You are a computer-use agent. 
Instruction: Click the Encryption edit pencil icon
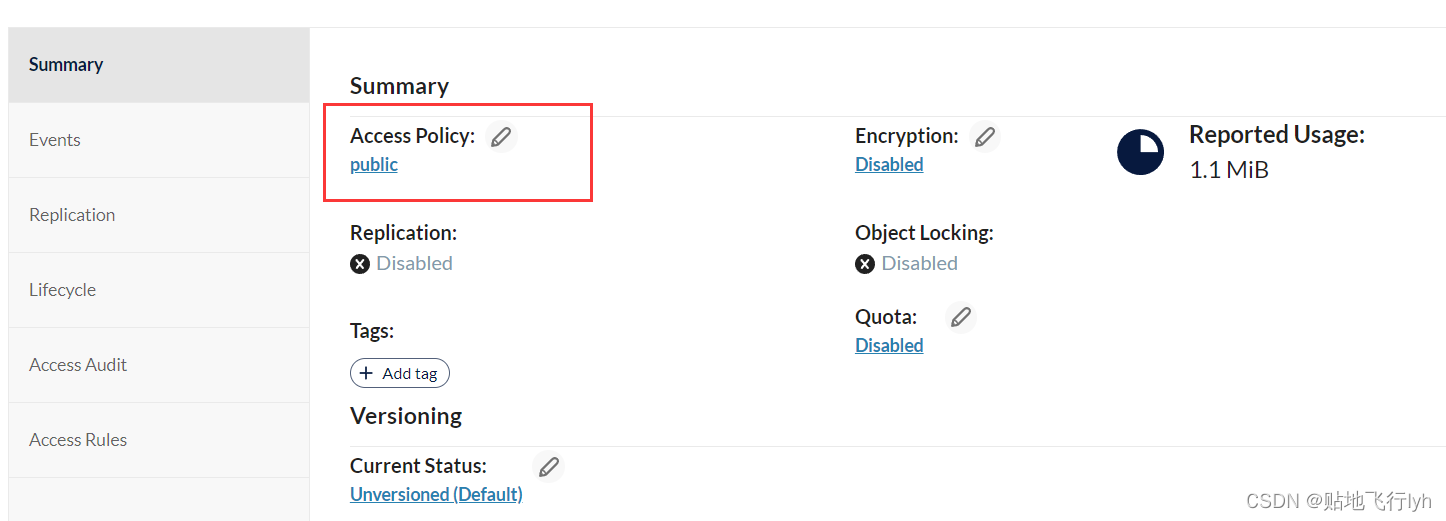(x=985, y=136)
